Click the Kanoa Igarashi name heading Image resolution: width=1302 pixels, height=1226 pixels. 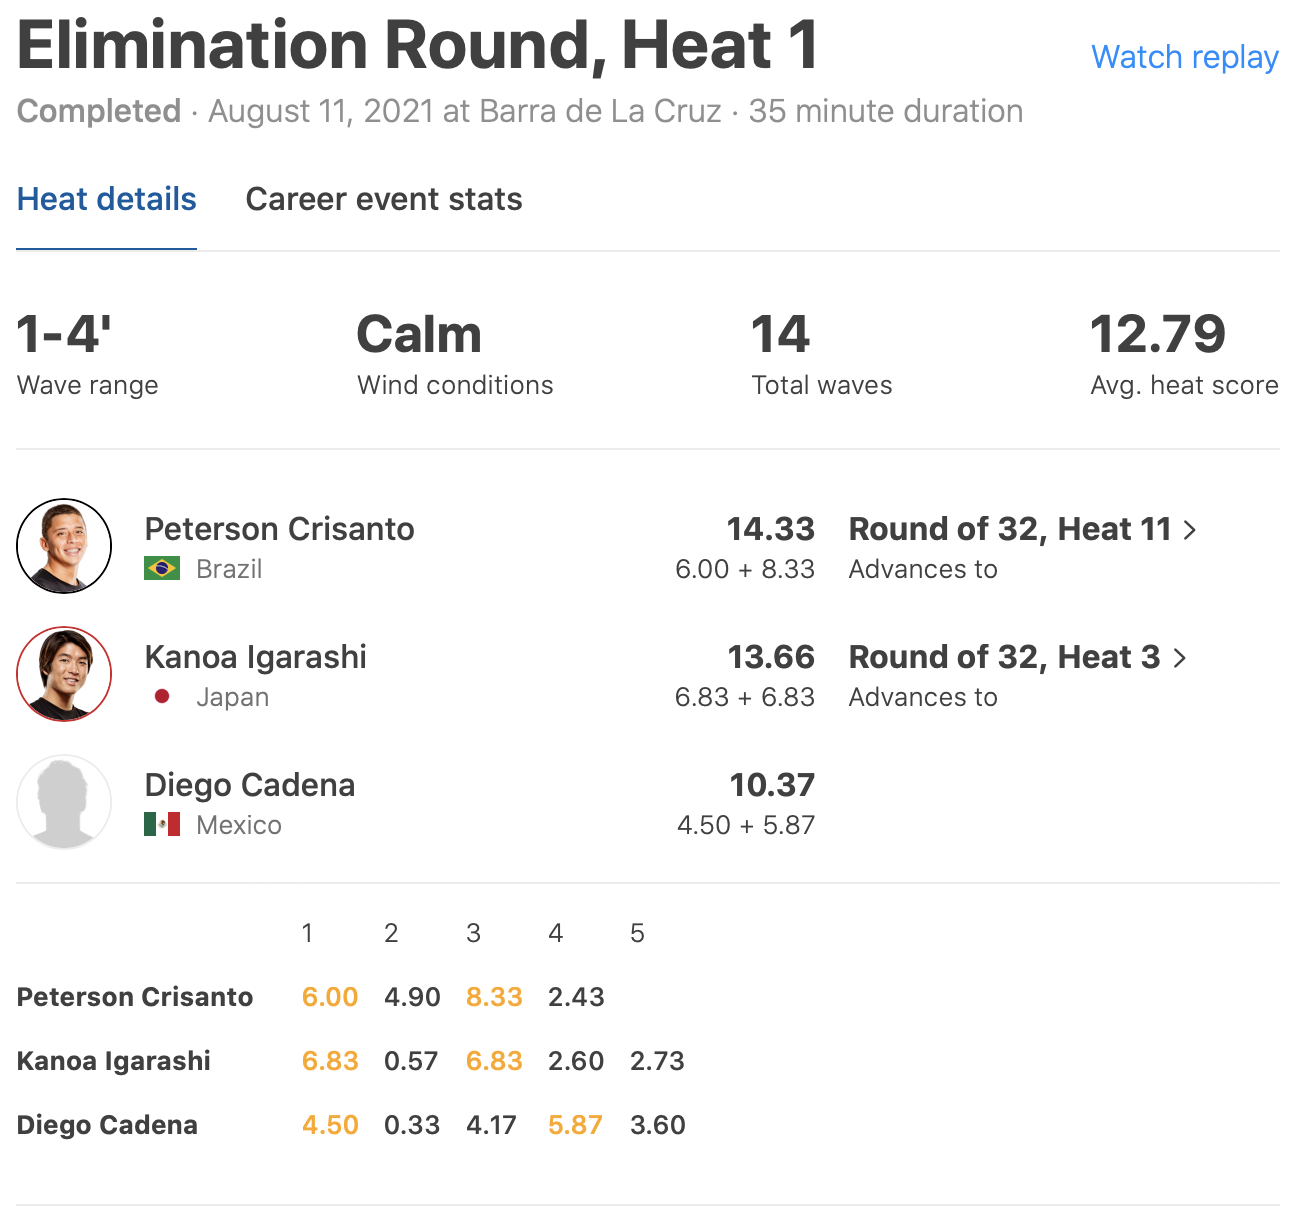(255, 657)
